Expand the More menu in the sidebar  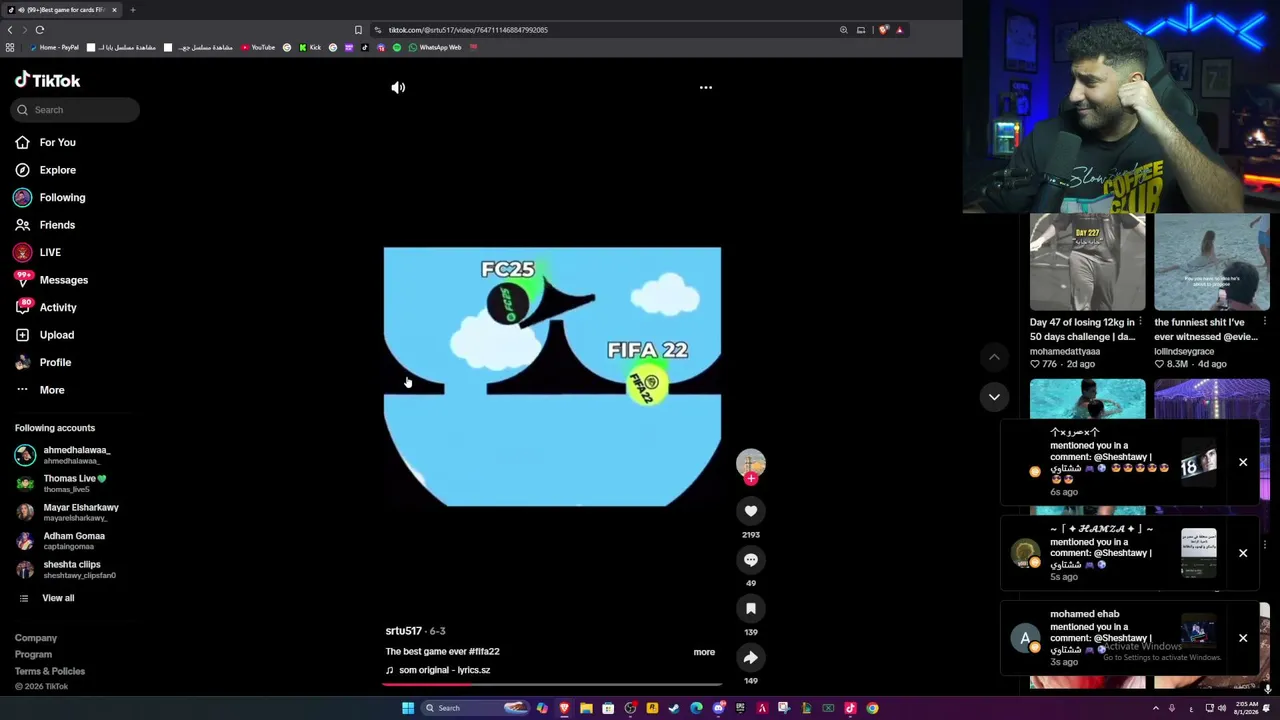40,390
